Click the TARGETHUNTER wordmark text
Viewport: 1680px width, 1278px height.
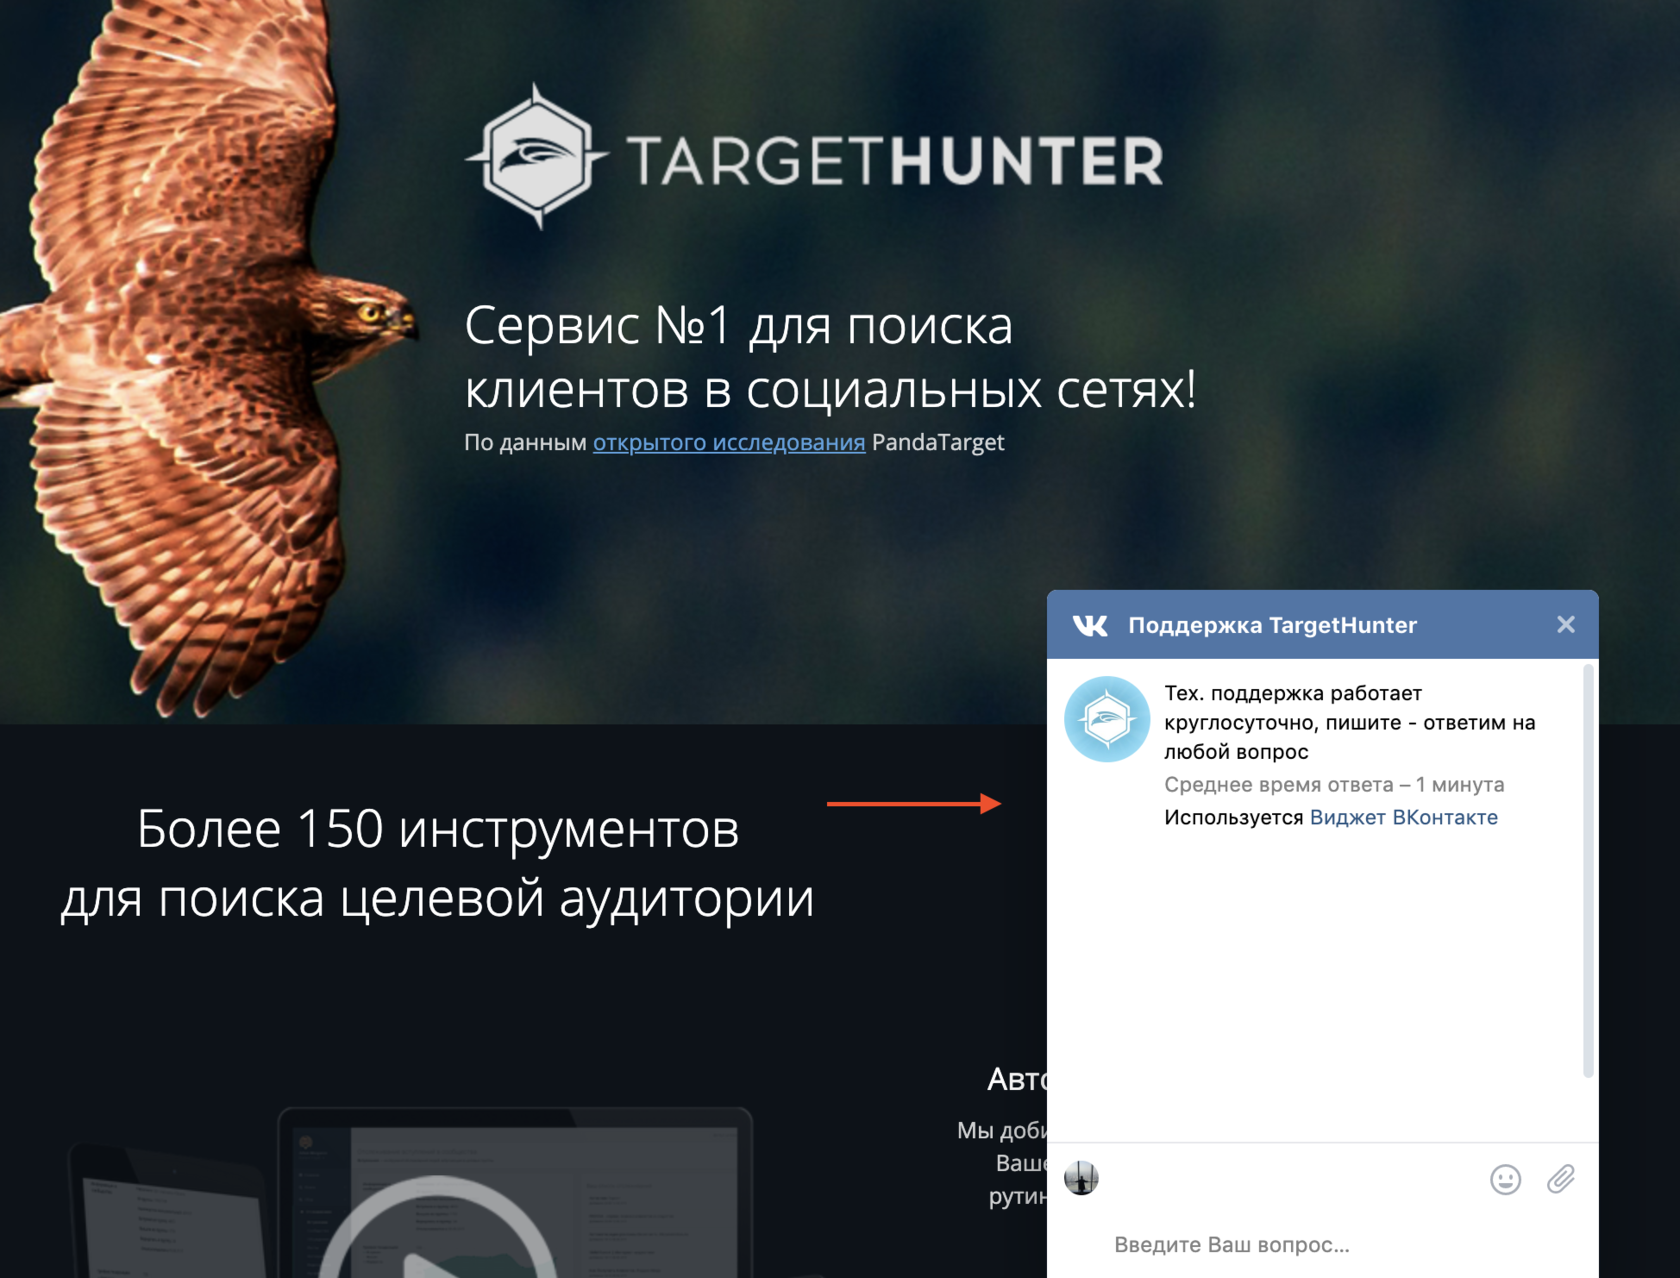pos(896,161)
